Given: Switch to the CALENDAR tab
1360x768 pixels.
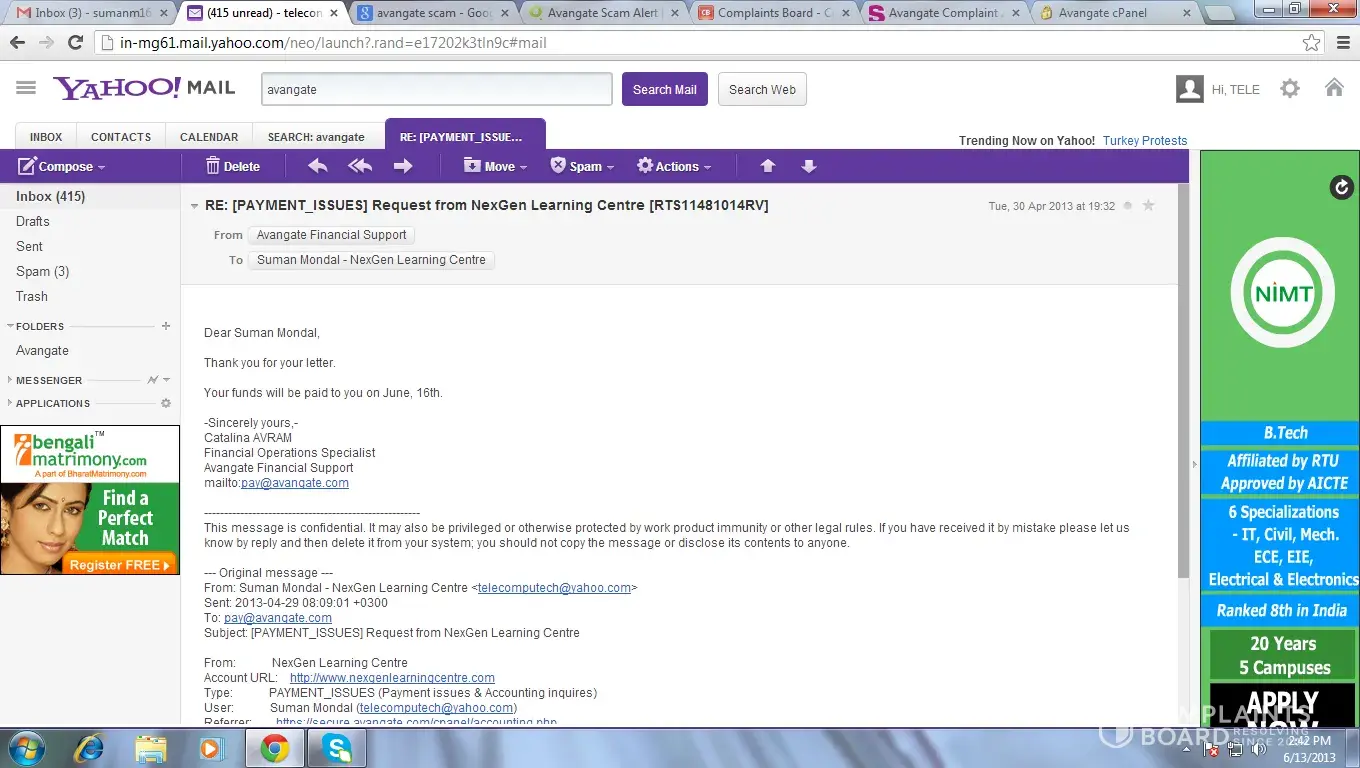Looking at the screenshot, I should (209, 137).
